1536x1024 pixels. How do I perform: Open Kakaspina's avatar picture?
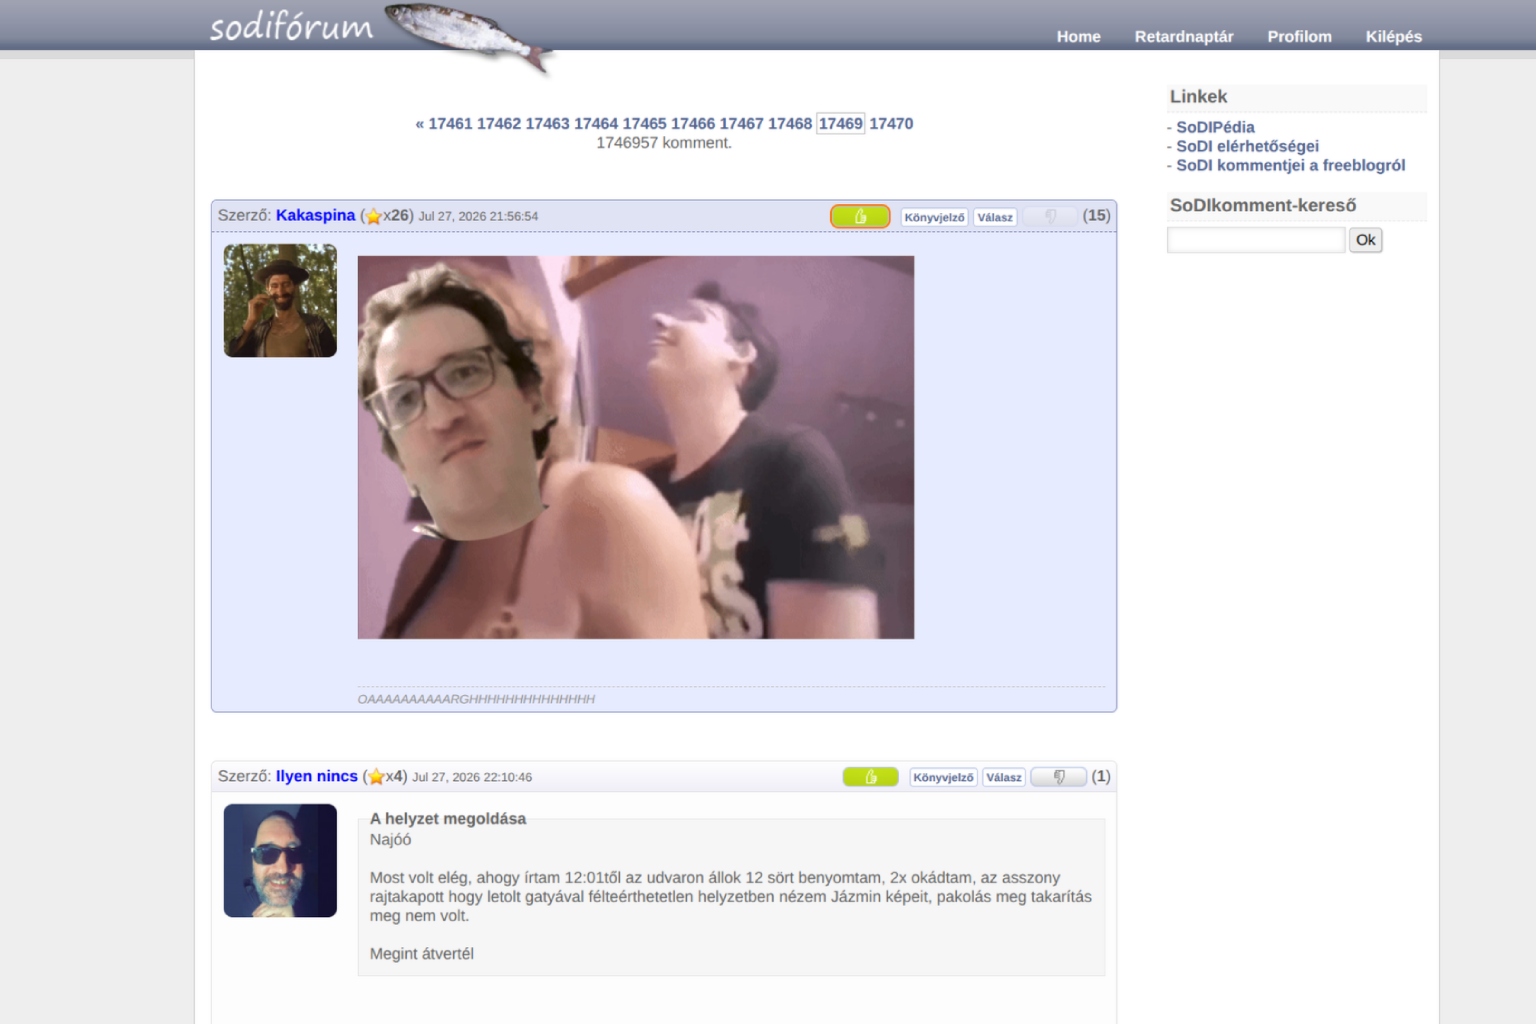tap(280, 301)
